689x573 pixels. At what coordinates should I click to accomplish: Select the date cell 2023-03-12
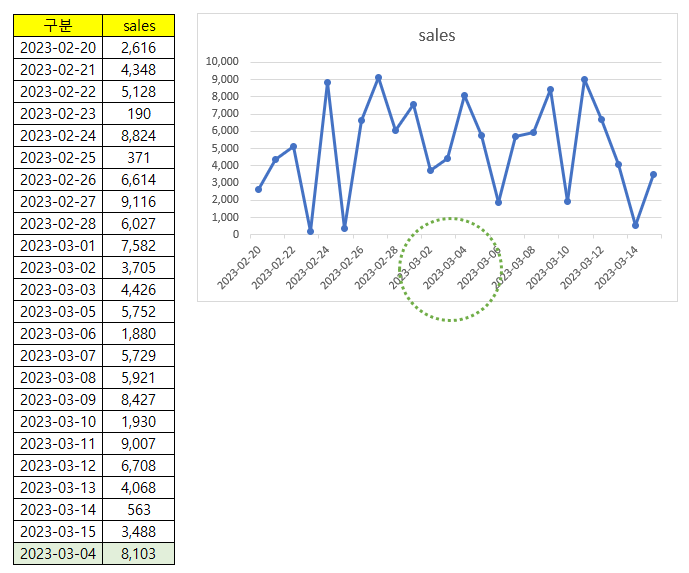click(x=58, y=465)
